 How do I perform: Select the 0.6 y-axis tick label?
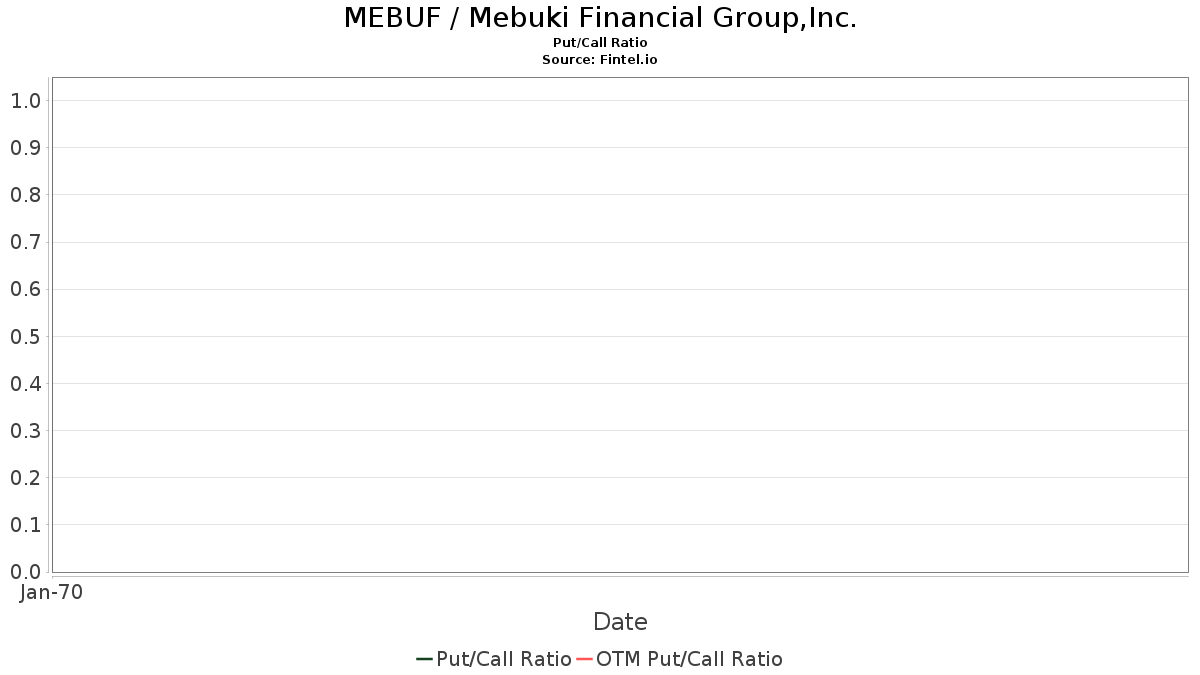(25, 289)
